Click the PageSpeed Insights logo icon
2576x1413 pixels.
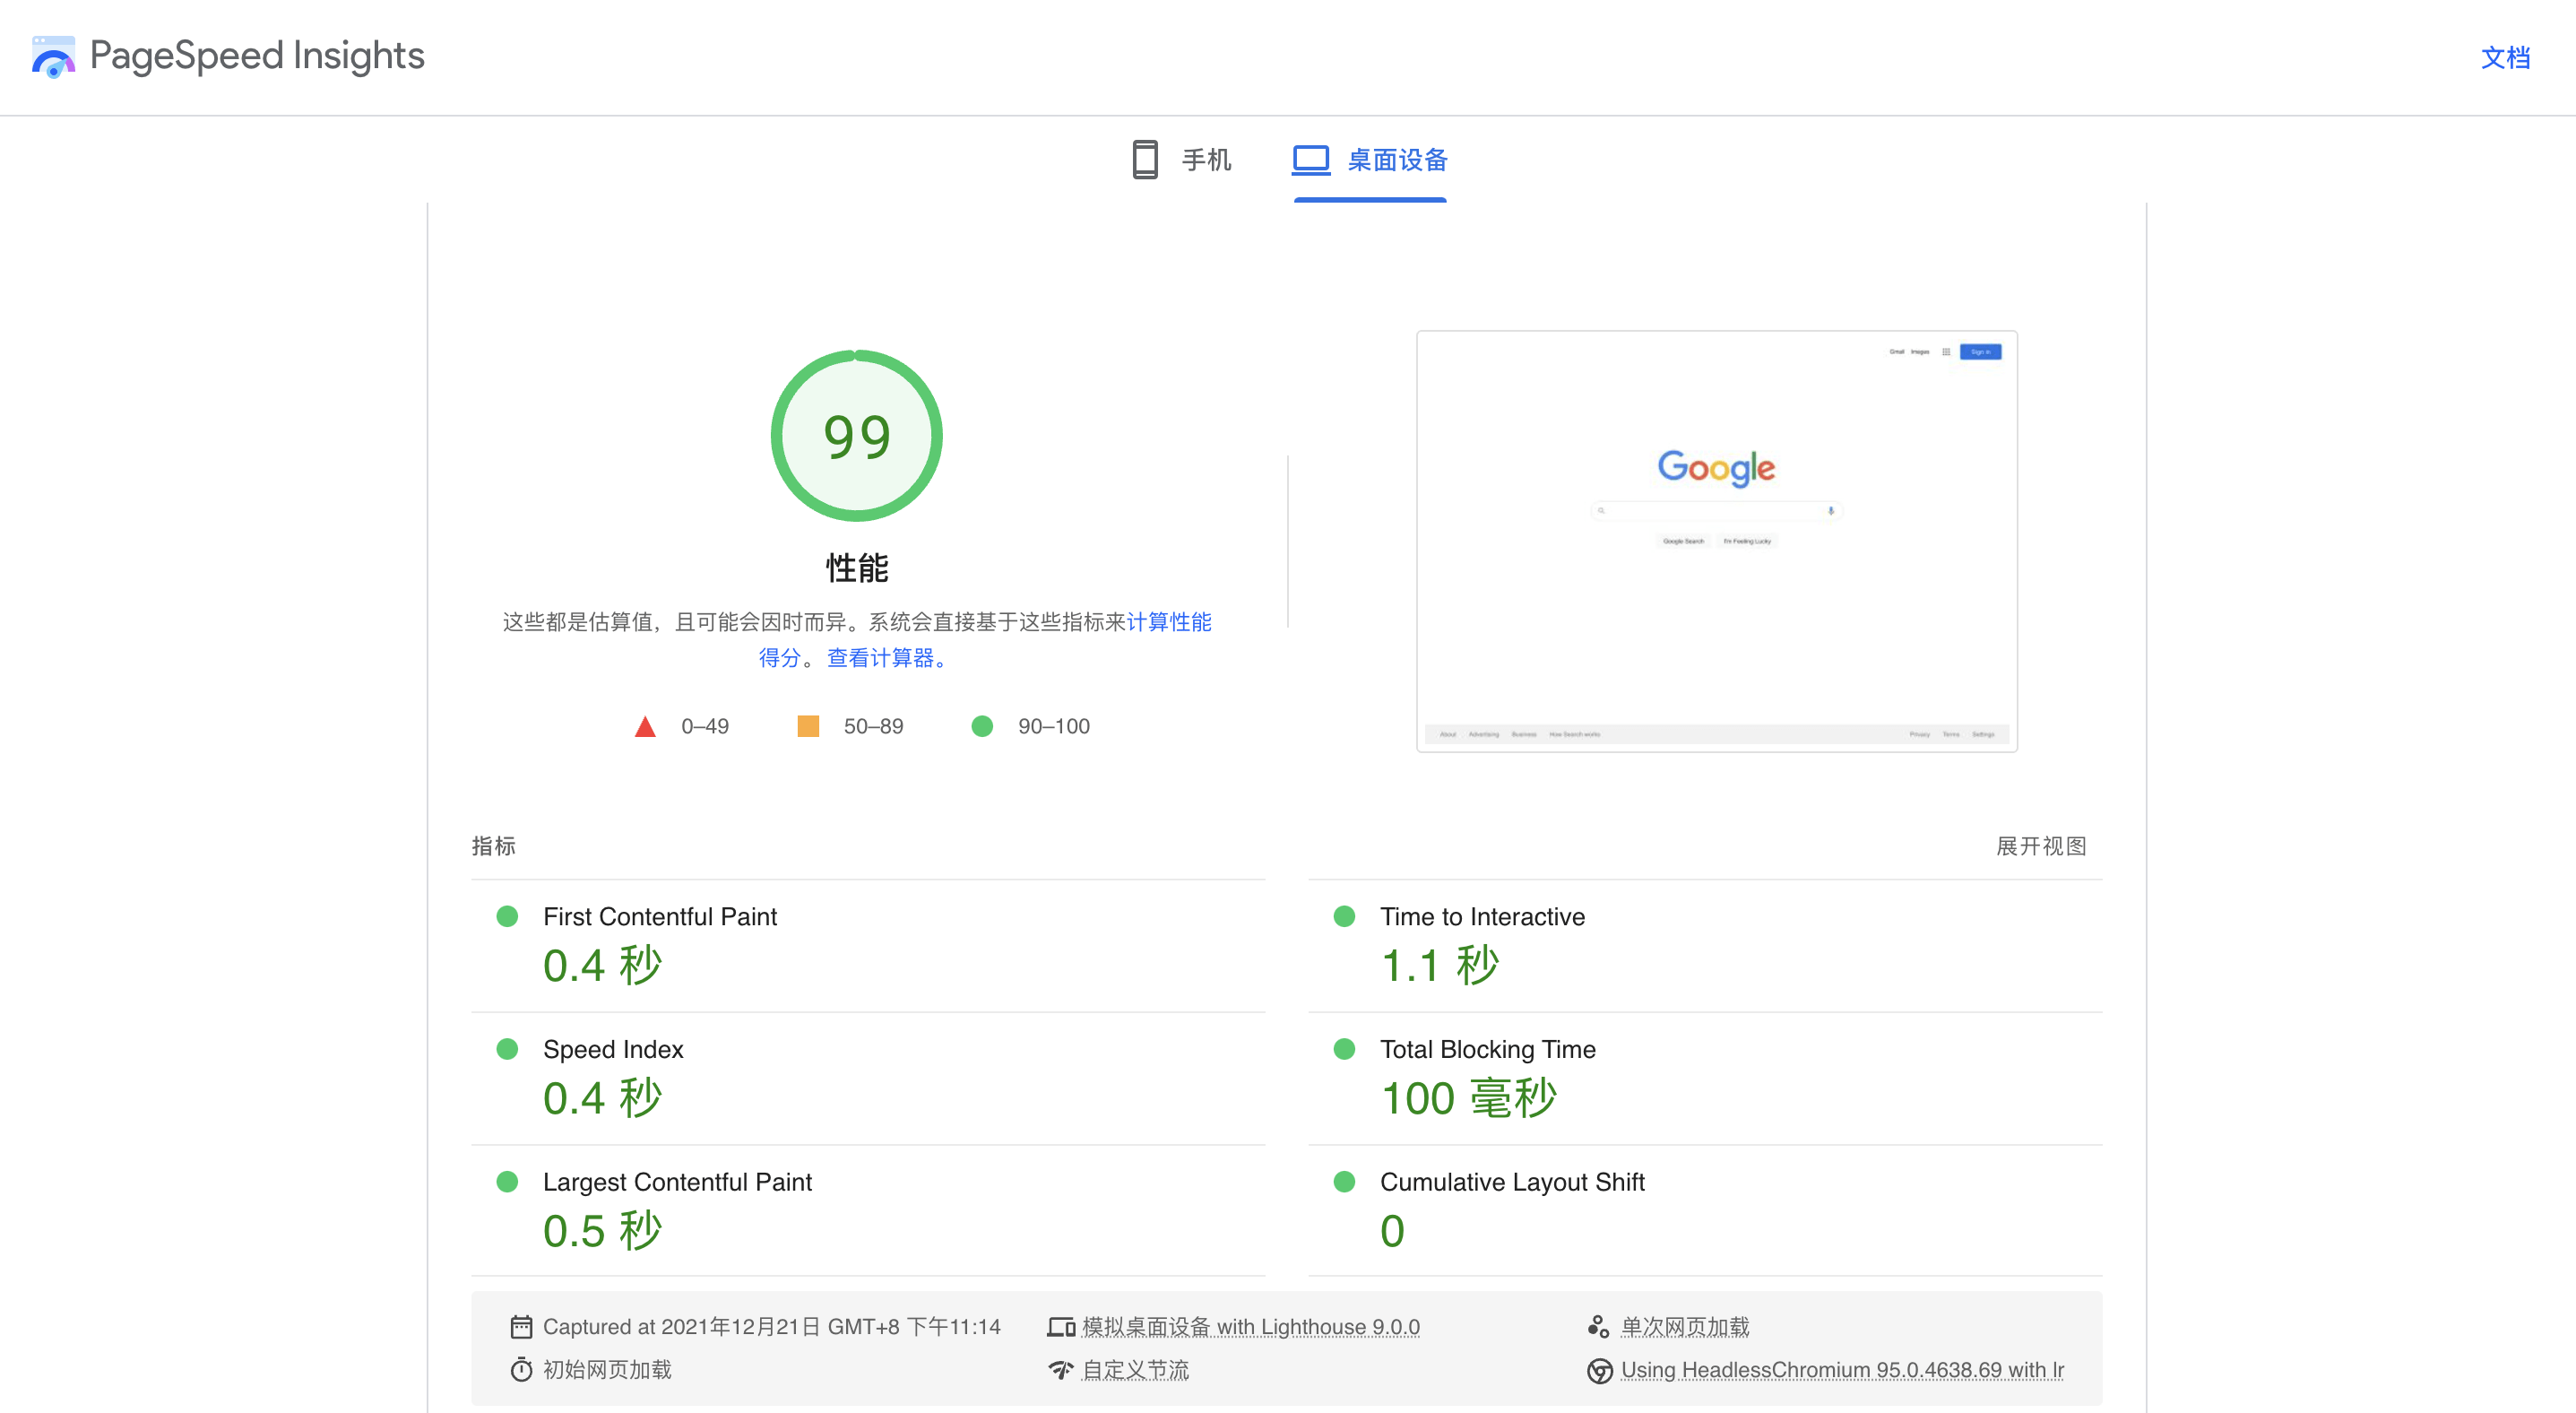(53, 57)
